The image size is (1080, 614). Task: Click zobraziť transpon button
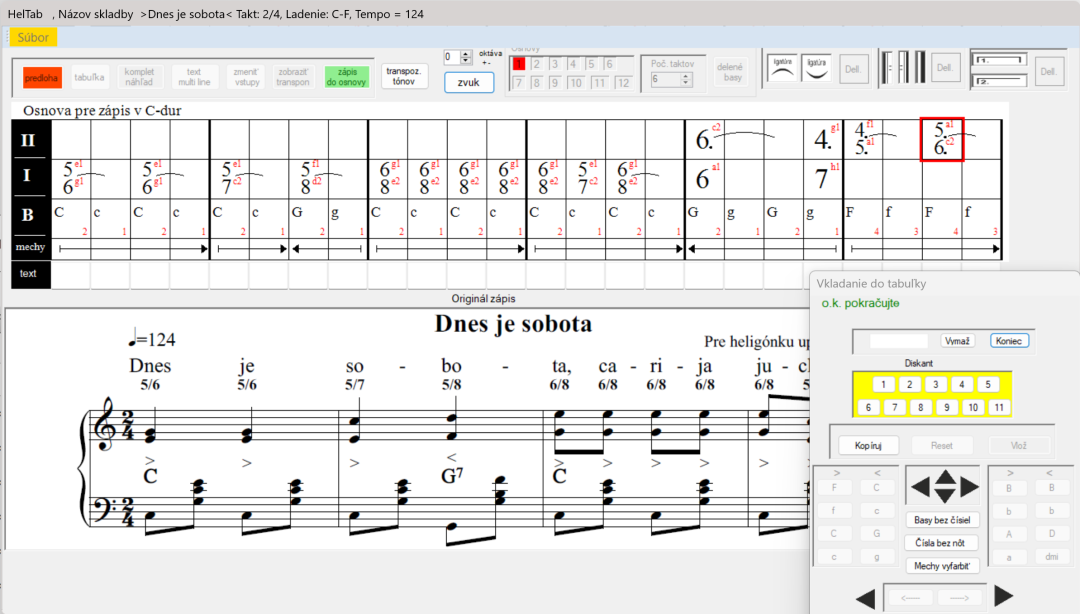tap(293, 76)
